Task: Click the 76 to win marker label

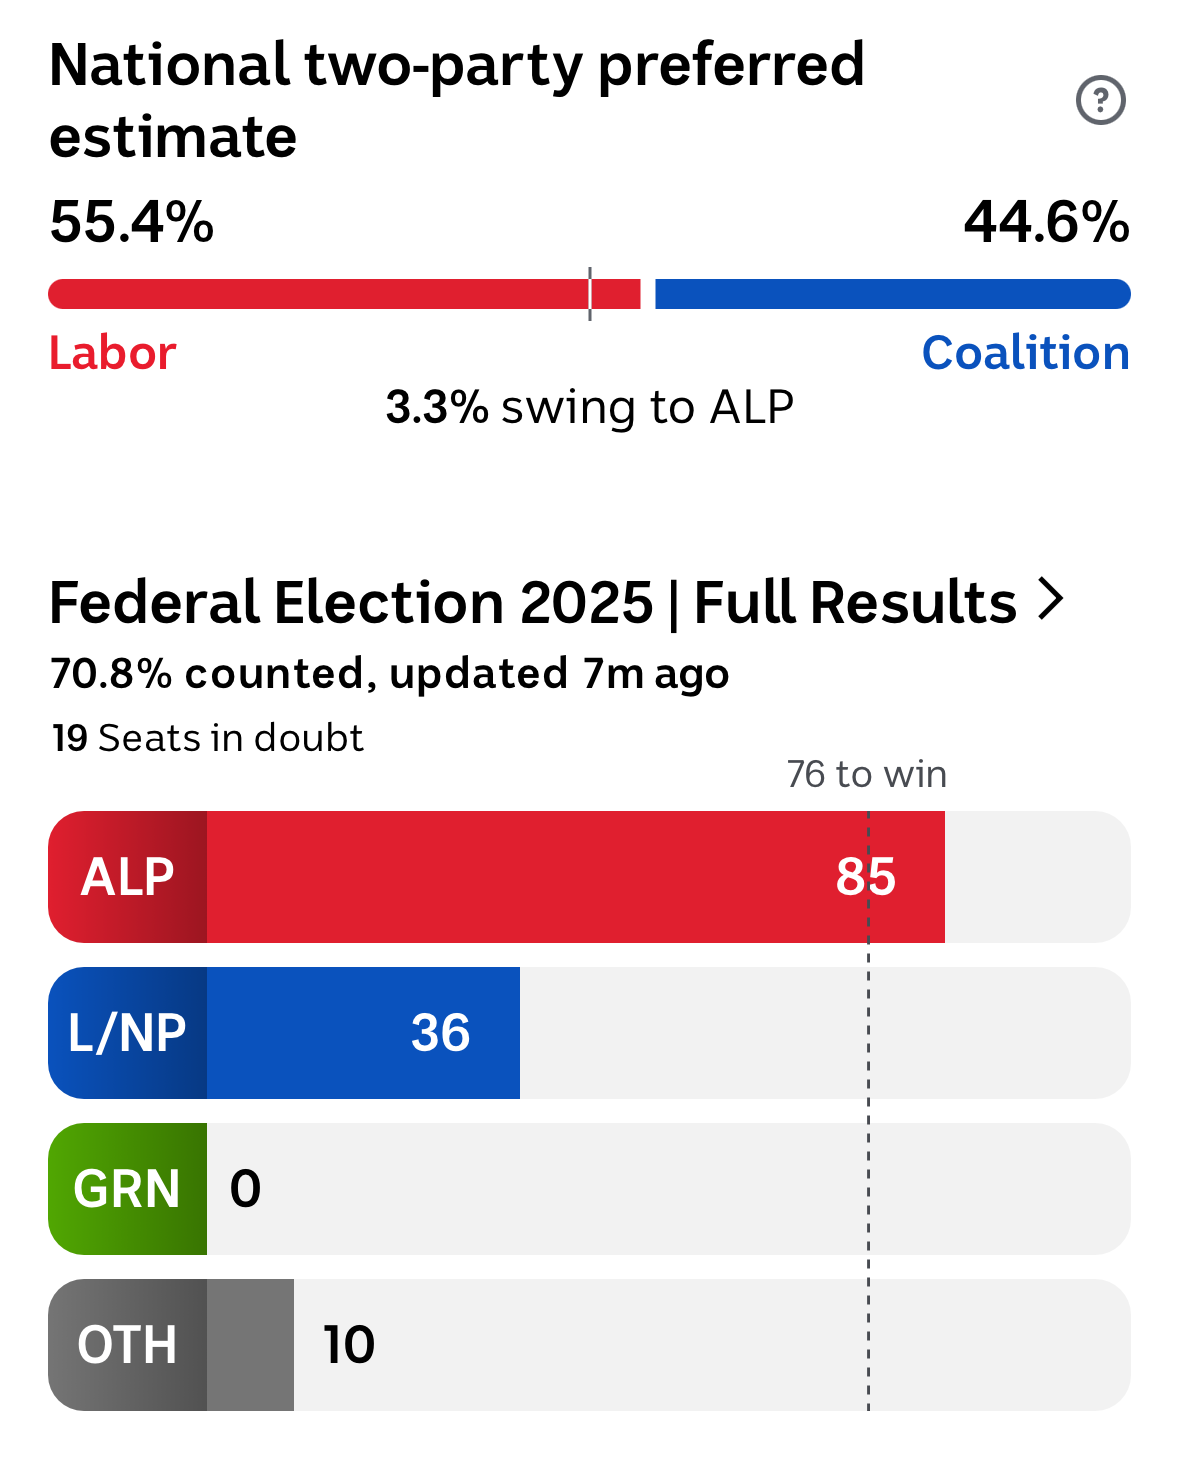Action: 866,774
